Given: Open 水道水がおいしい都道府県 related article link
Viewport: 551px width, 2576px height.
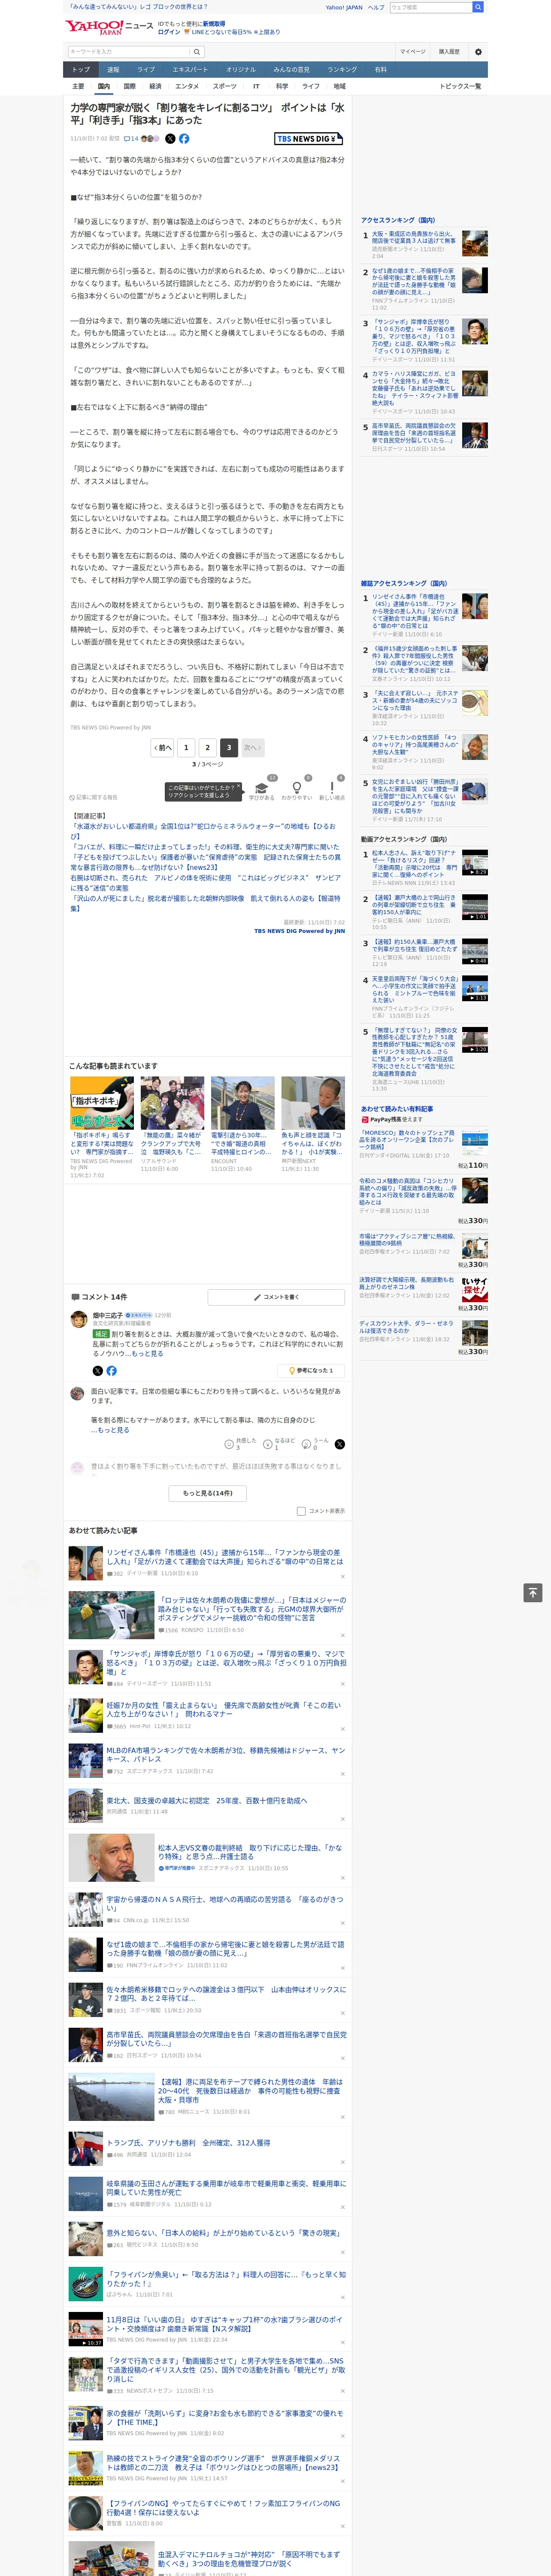Looking at the screenshot, I should tap(202, 831).
